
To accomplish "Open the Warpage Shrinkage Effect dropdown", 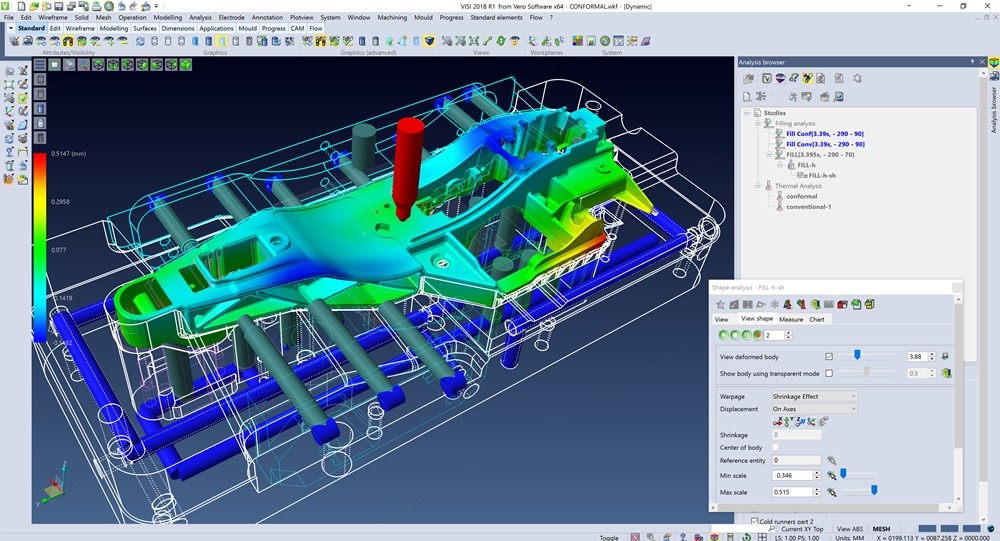I will click(x=814, y=396).
